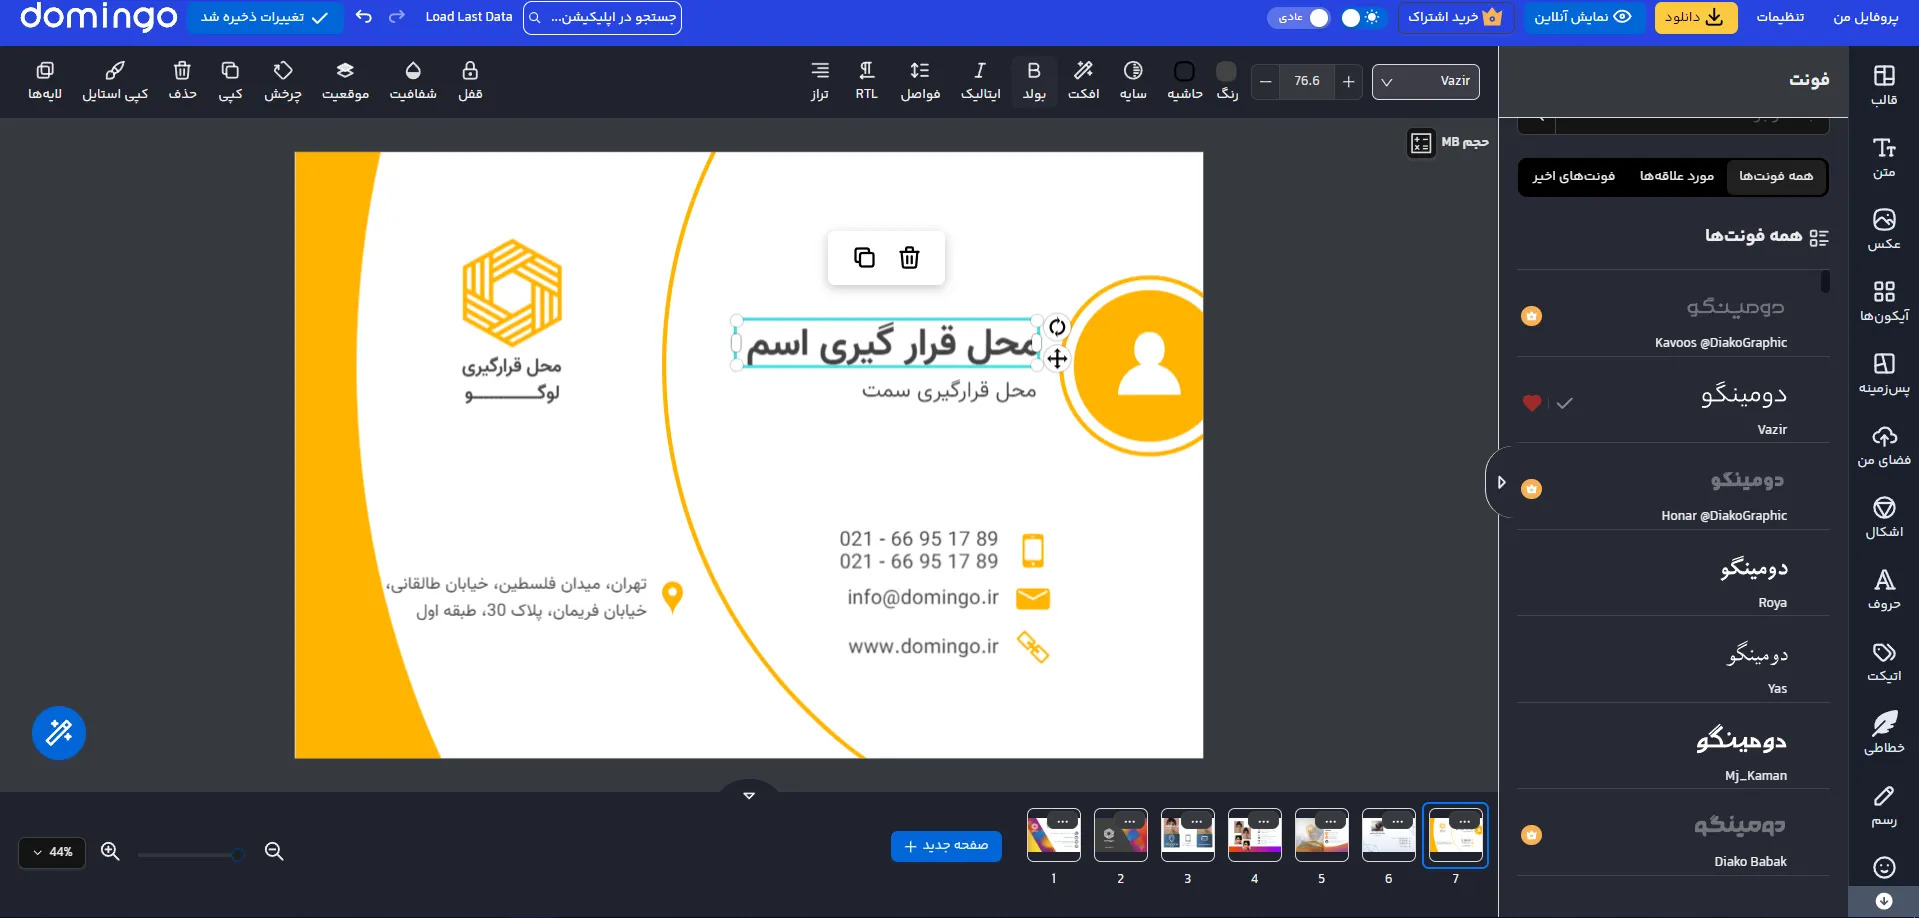Open the موقعیت position tool

345,81
